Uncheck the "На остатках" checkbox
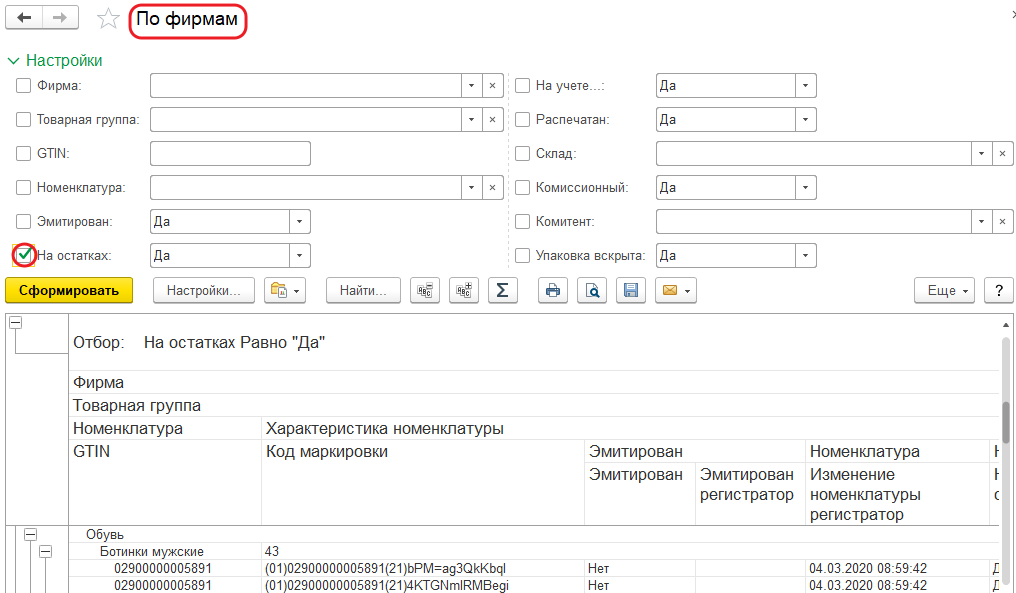 pyautogui.click(x=24, y=256)
